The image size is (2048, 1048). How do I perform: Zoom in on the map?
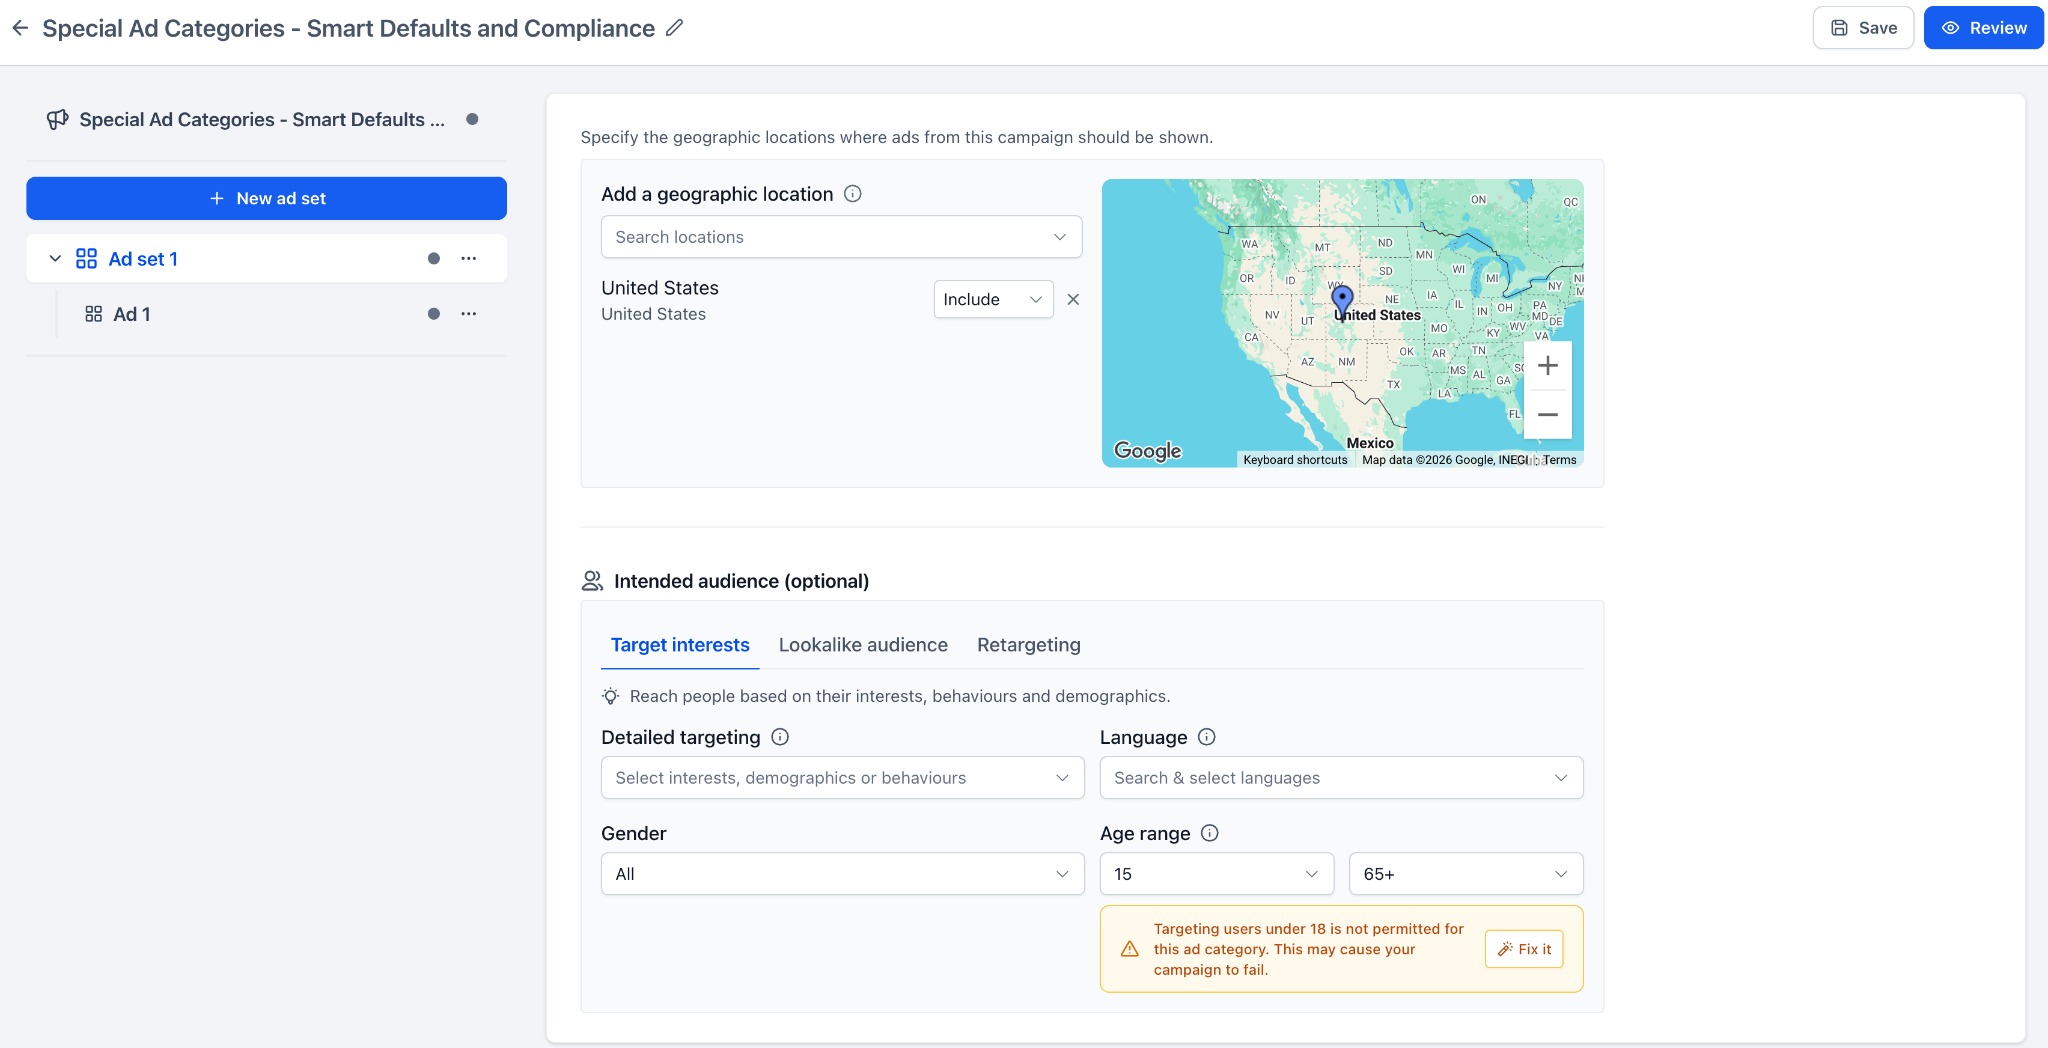click(x=1548, y=366)
